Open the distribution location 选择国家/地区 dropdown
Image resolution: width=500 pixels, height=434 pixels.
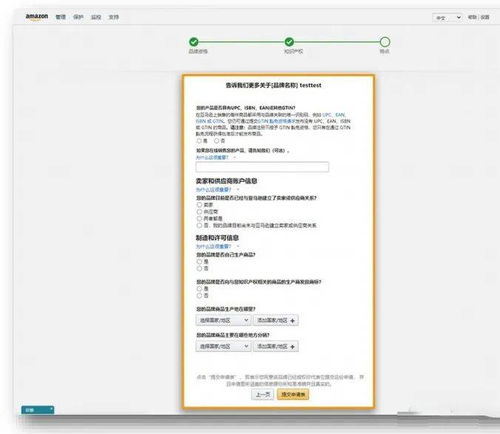(223, 346)
